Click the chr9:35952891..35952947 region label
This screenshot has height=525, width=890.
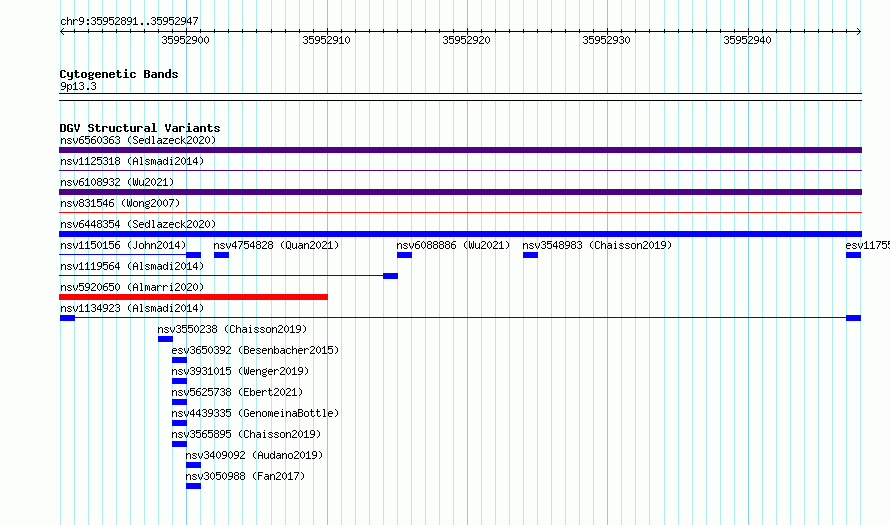point(129,21)
